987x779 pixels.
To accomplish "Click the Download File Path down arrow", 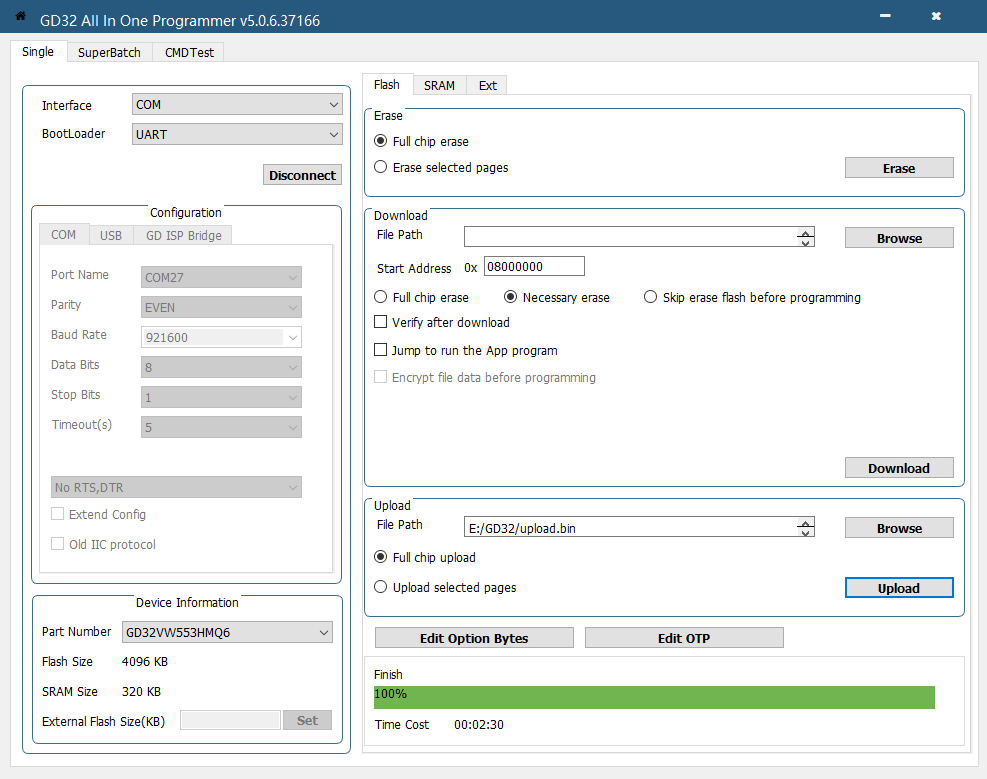I will pyautogui.click(x=806, y=242).
